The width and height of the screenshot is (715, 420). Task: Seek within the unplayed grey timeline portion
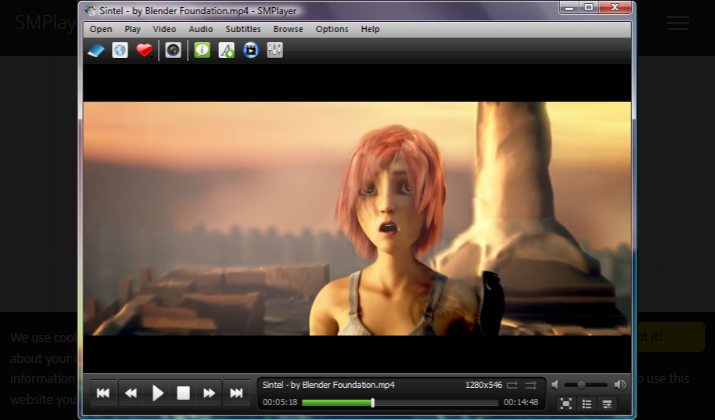[x=436, y=403]
